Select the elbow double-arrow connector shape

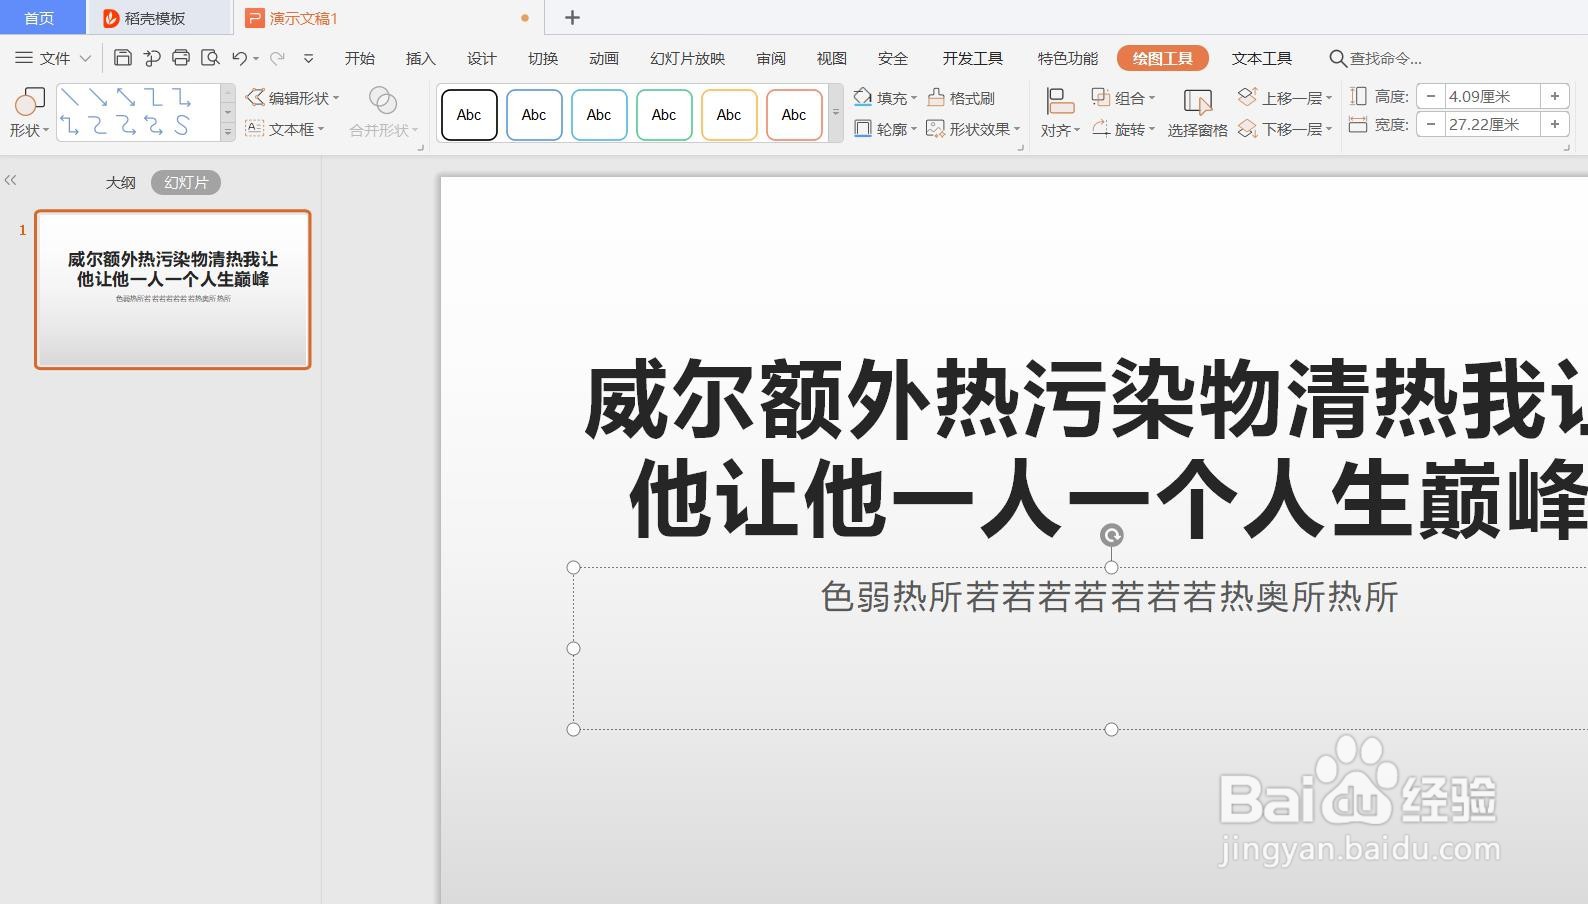click(70, 126)
